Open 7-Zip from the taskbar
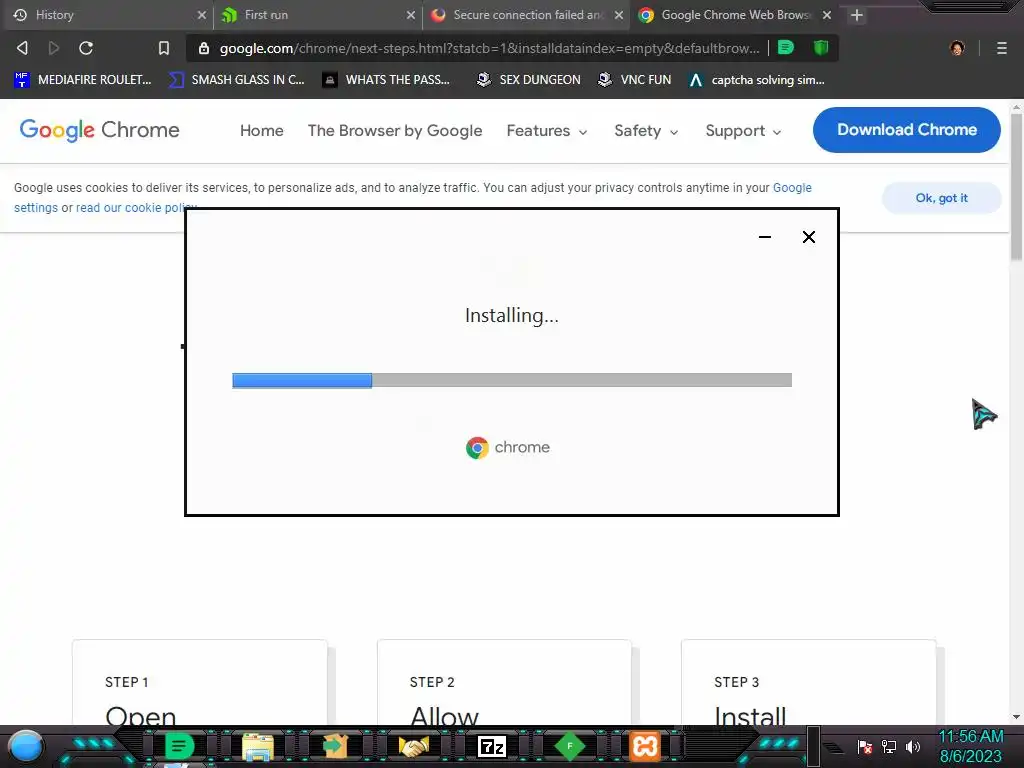The height and width of the screenshot is (768, 1024). [x=492, y=746]
